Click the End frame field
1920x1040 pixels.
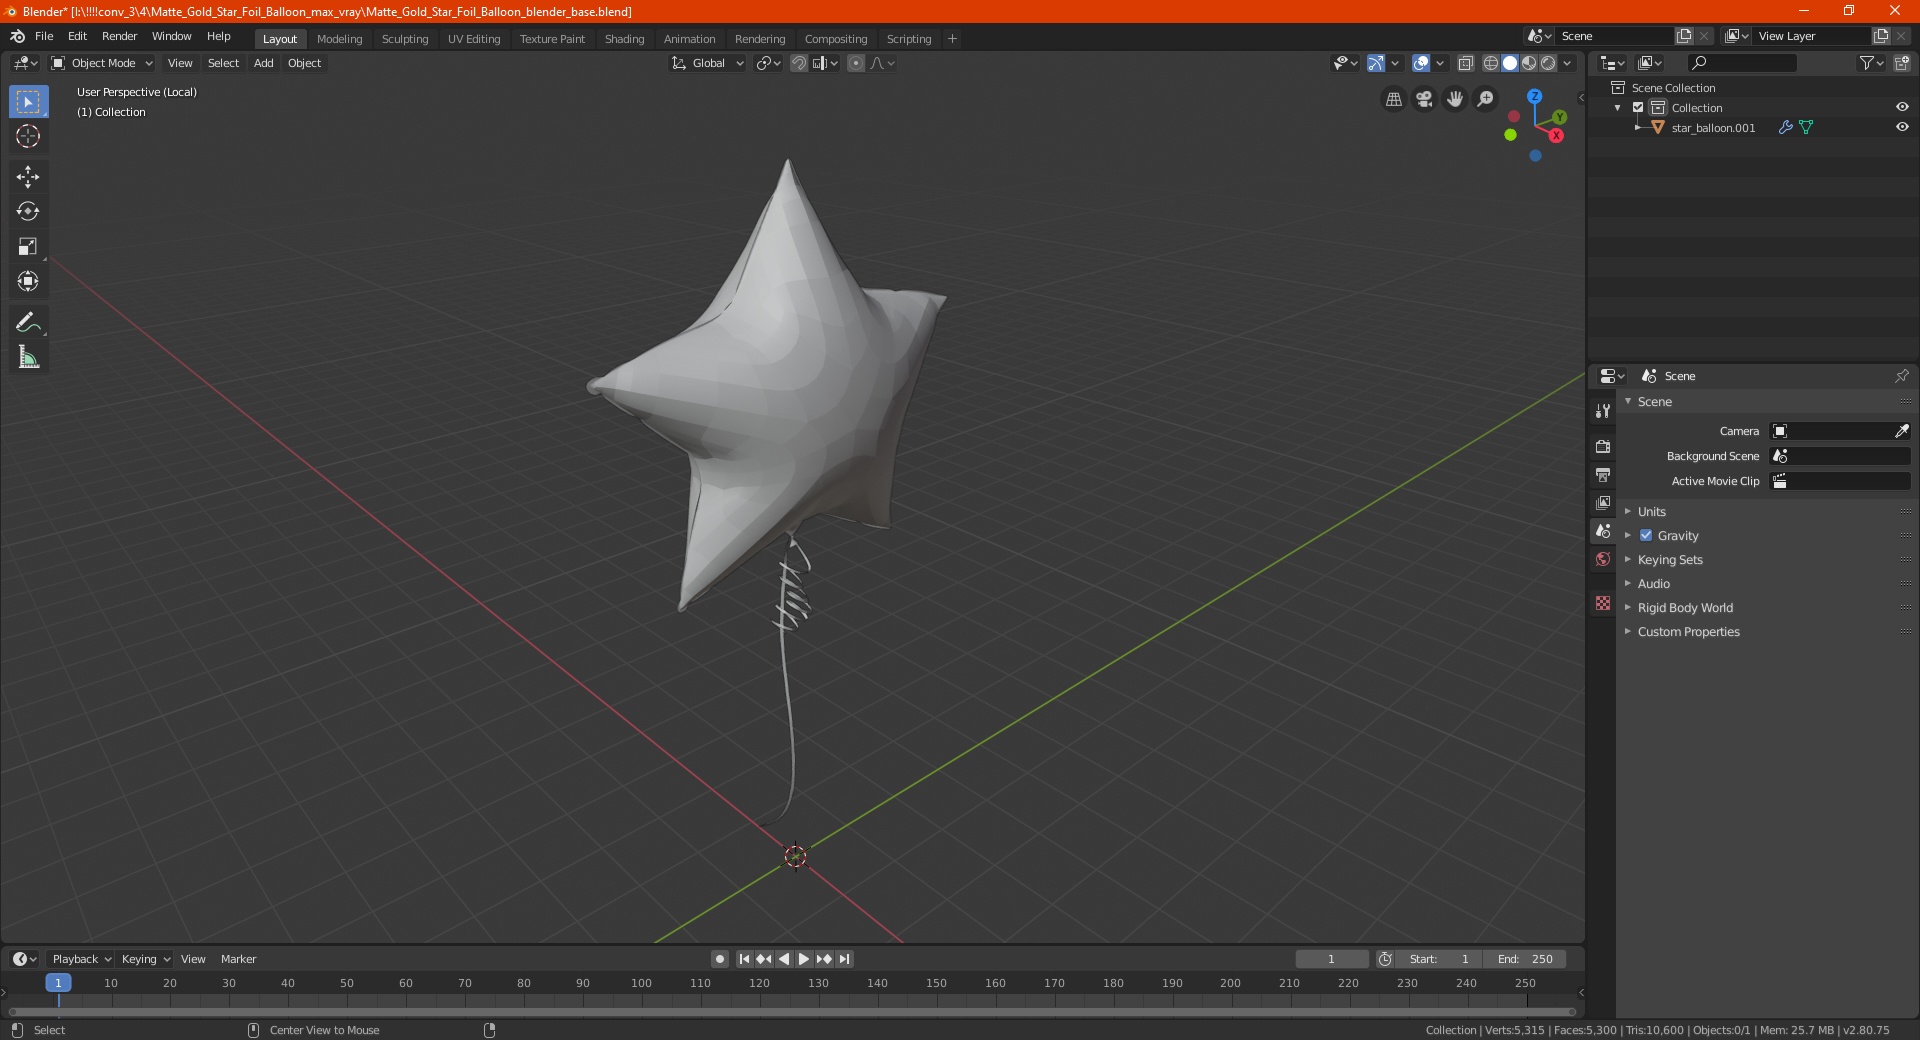pos(1525,959)
